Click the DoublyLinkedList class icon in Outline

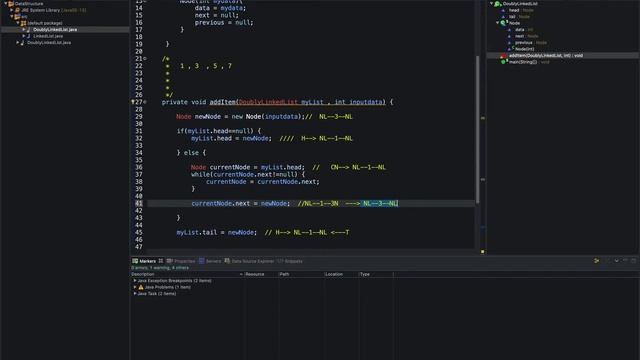coord(497,4)
